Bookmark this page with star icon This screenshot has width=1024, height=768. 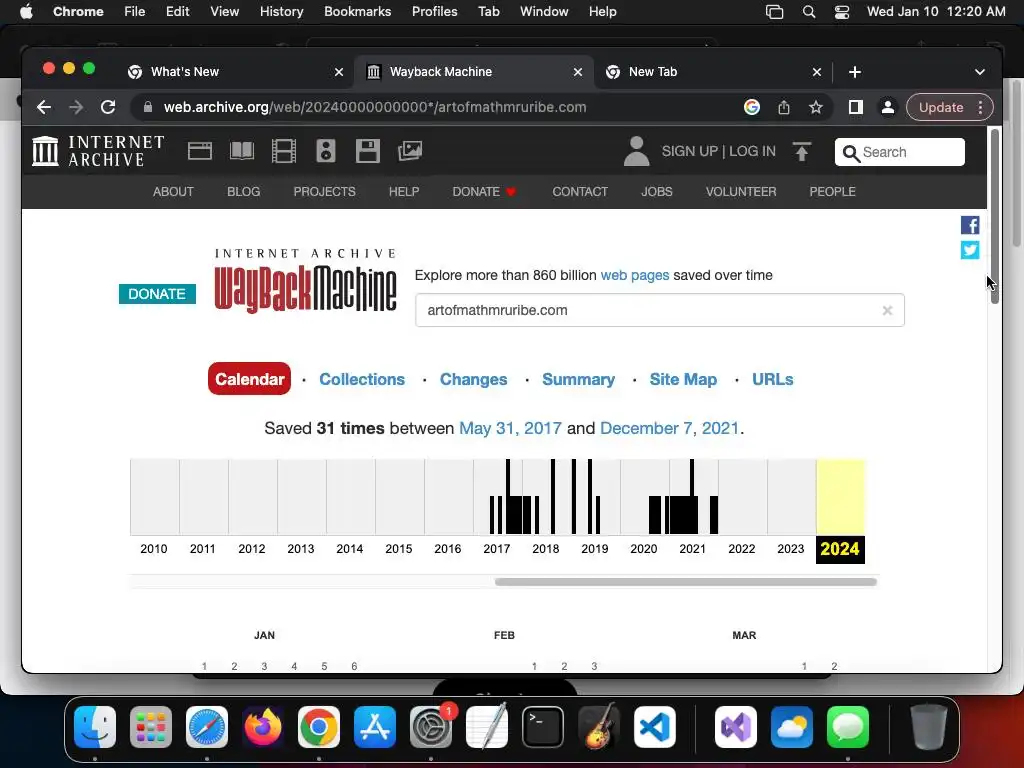click(816, 108)
